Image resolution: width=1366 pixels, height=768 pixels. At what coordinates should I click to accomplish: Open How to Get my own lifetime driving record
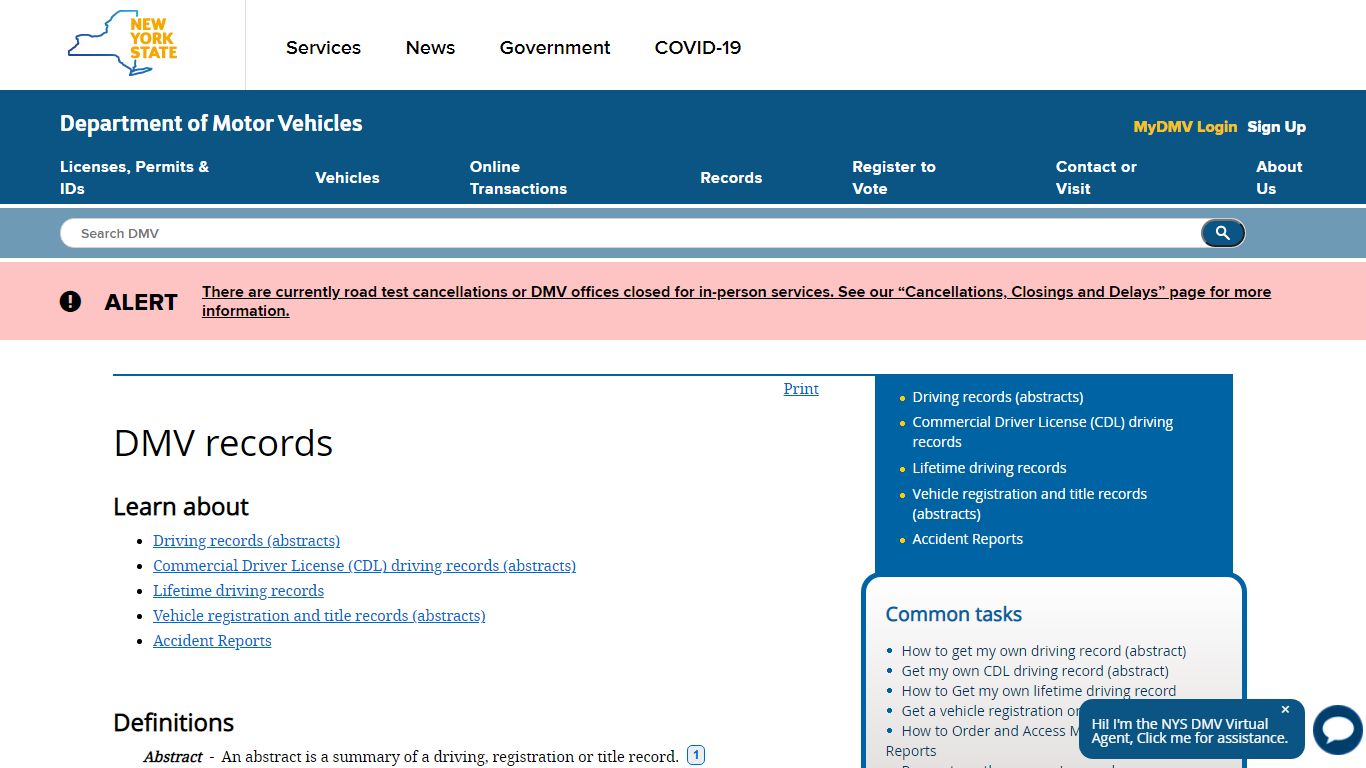tap(1039, 691)
